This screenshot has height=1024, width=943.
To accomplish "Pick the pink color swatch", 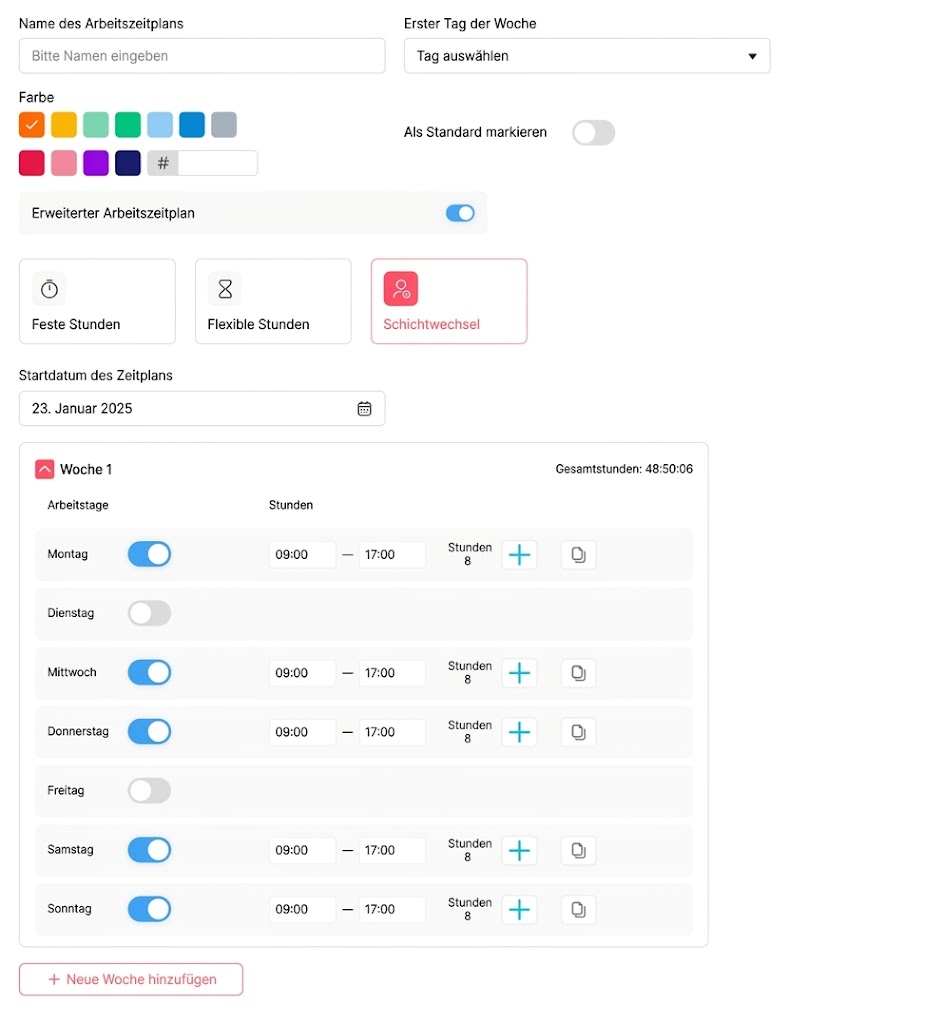I will click(x=64, y=163).
